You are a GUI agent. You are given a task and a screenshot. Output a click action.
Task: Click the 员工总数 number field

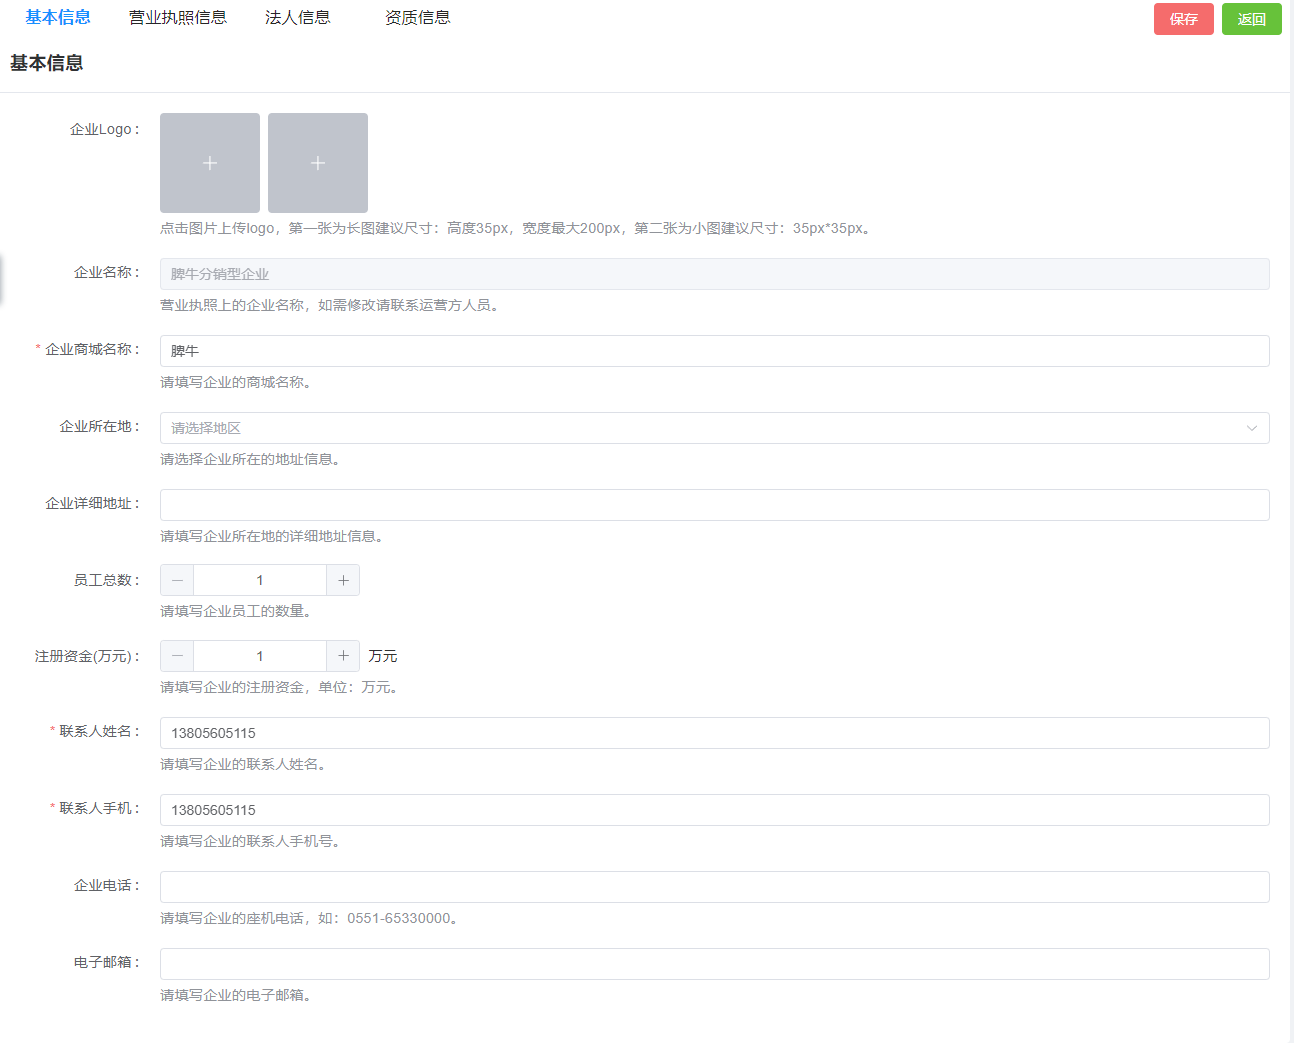click(260, 580)
